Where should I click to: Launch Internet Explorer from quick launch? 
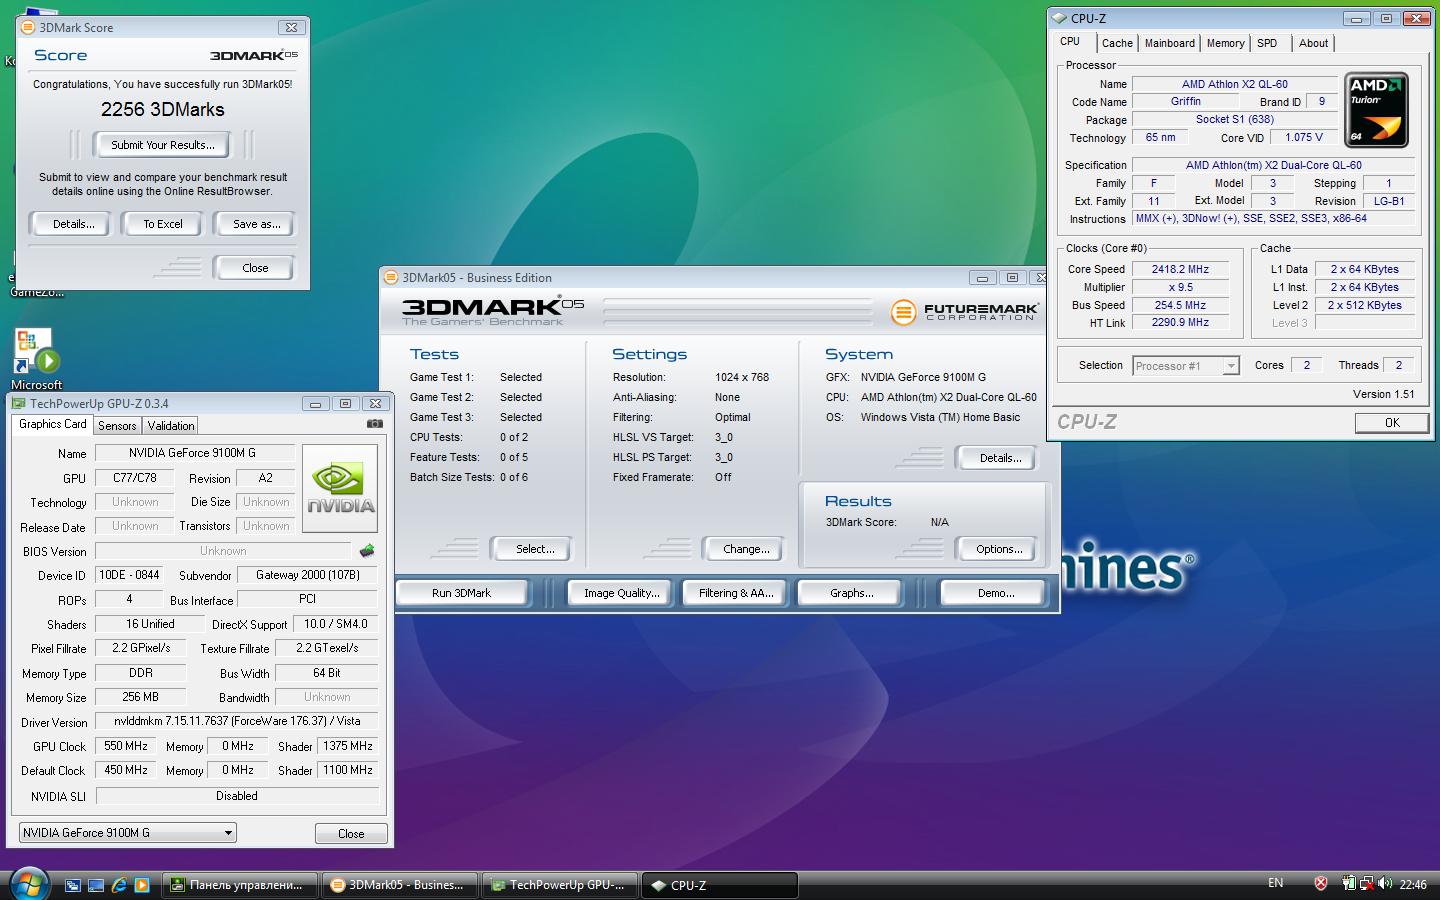tap(119, 885)
